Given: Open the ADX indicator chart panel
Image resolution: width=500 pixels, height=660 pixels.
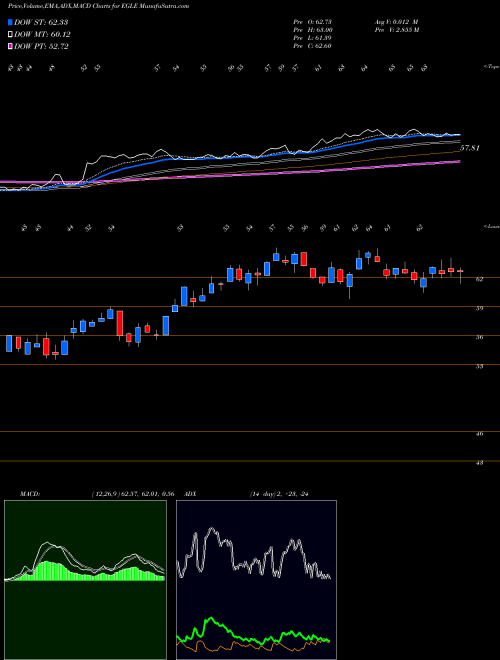Looking at the screenshot, I should click(x=256, y=580).
